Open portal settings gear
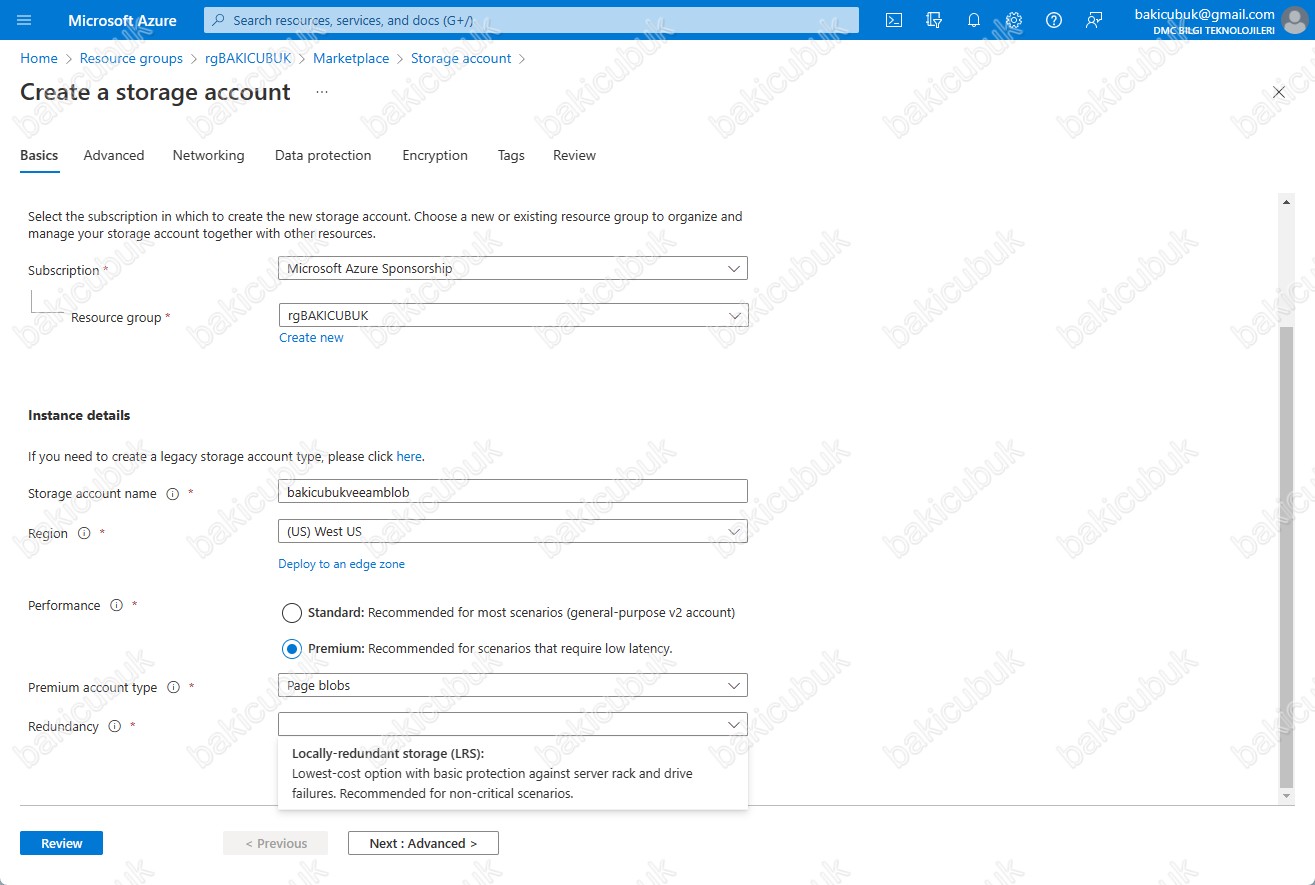The height and width of the screenshot is (885, 1315). tap(1014, 20)
